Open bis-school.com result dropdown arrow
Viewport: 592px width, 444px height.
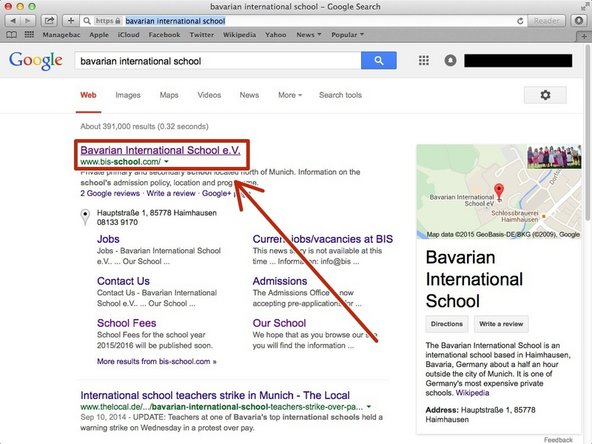tap(166, 162)
